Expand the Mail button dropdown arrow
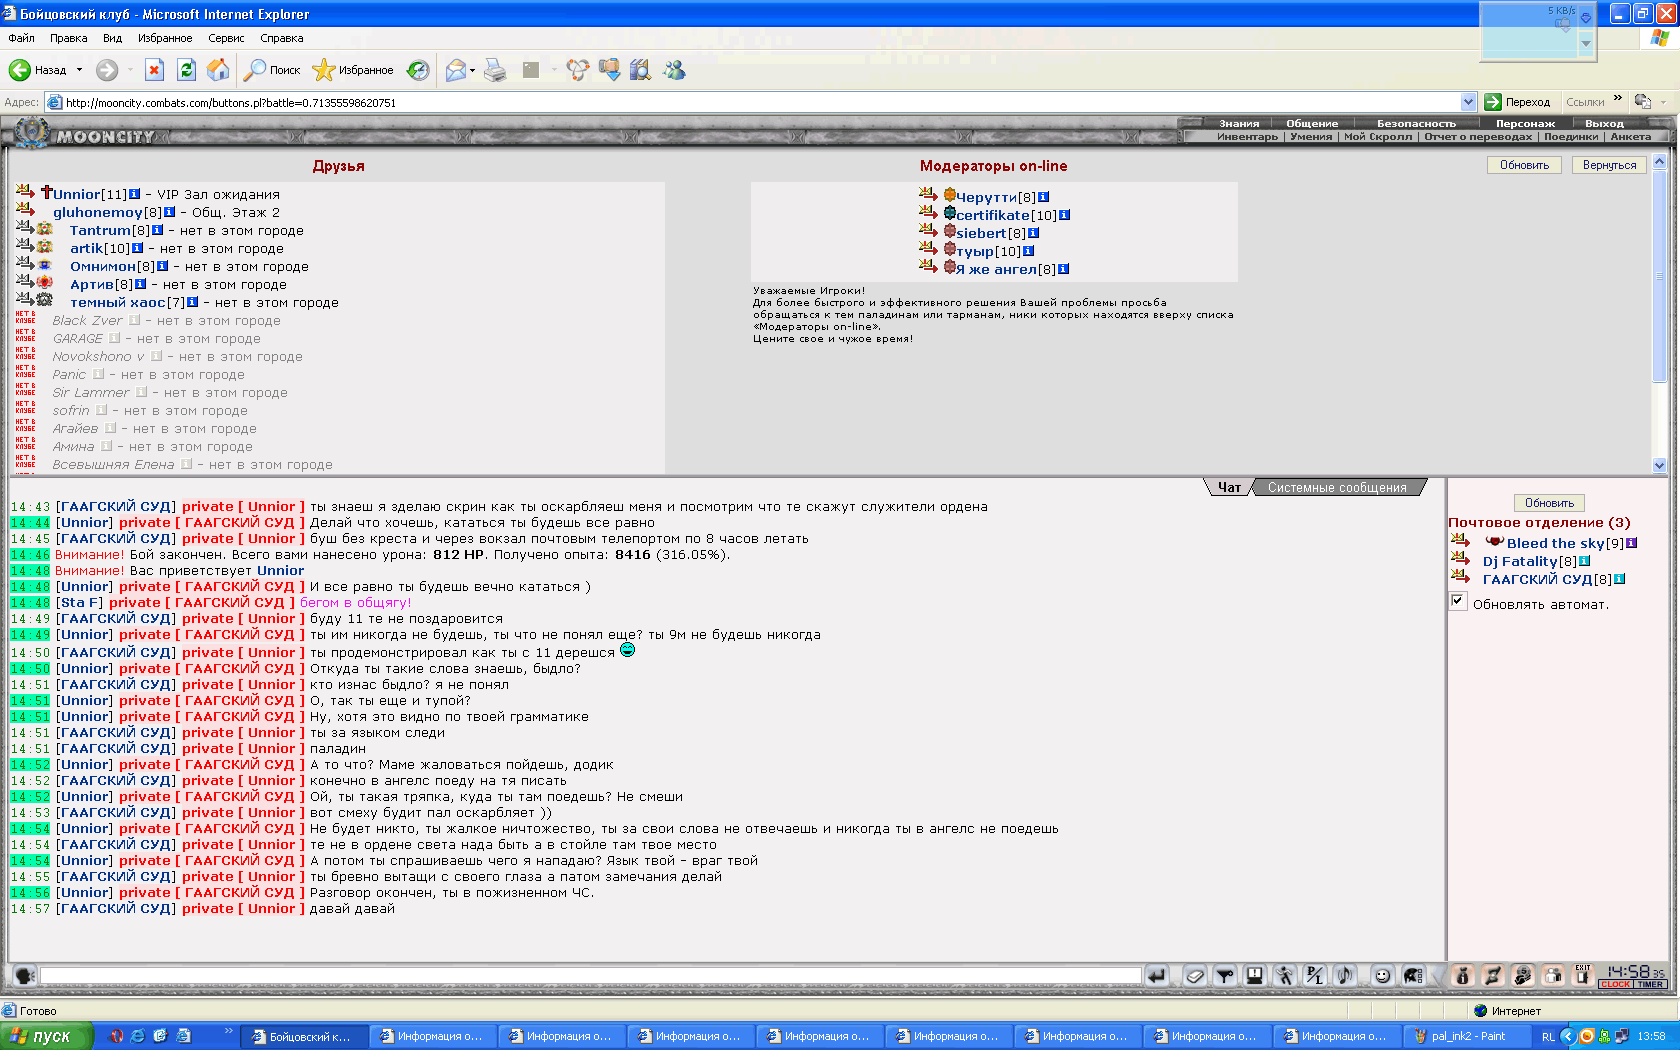Screen dimensions: 1680x1050 473,70
